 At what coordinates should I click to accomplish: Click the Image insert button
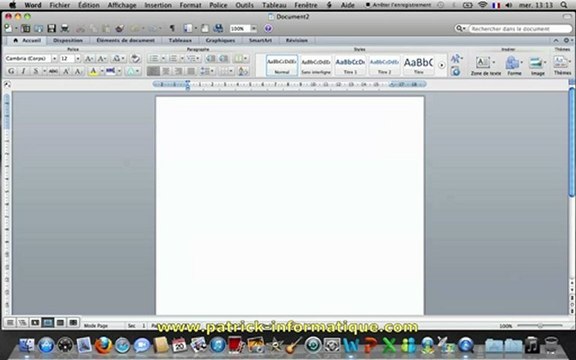coord(537,65)
